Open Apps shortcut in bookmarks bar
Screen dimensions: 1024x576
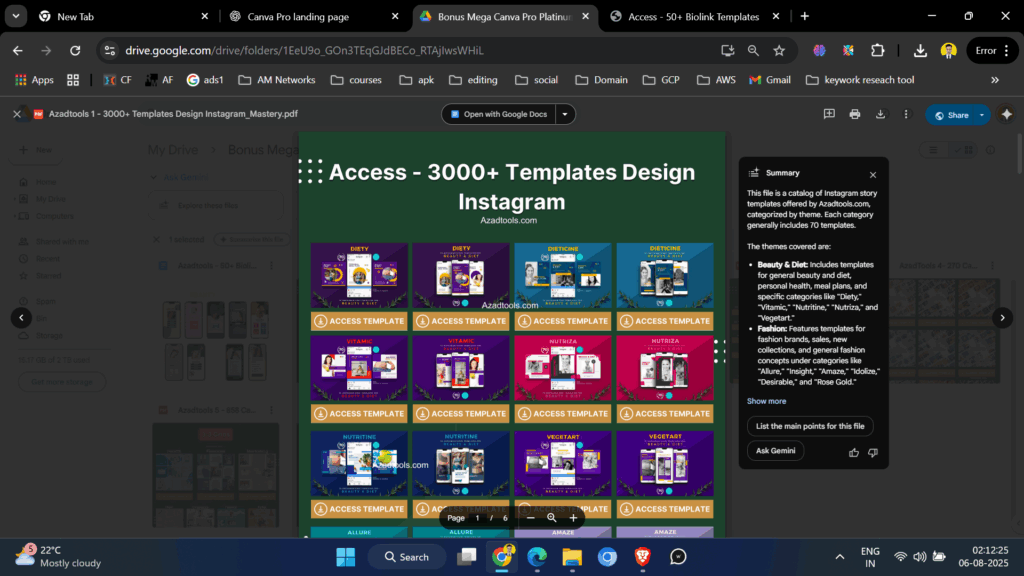pyautogui.click(x=34, y=80)
